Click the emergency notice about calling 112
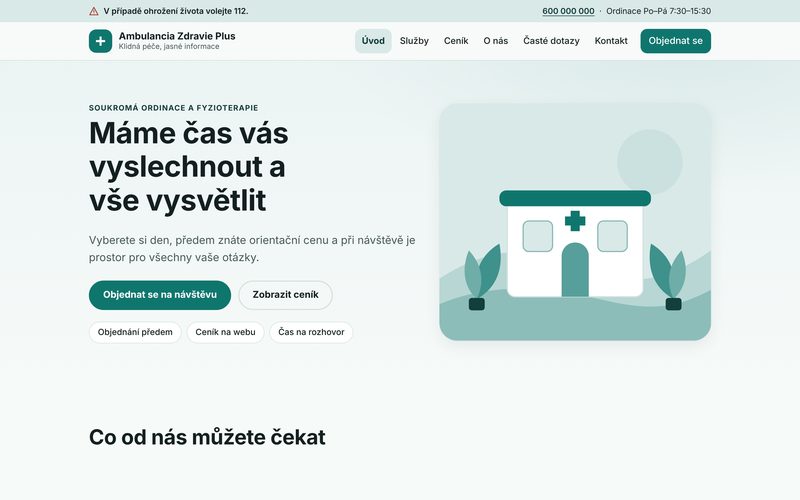The width and height of the screenshot is (800, 500). pyautogui.click(x=176, y=11)
